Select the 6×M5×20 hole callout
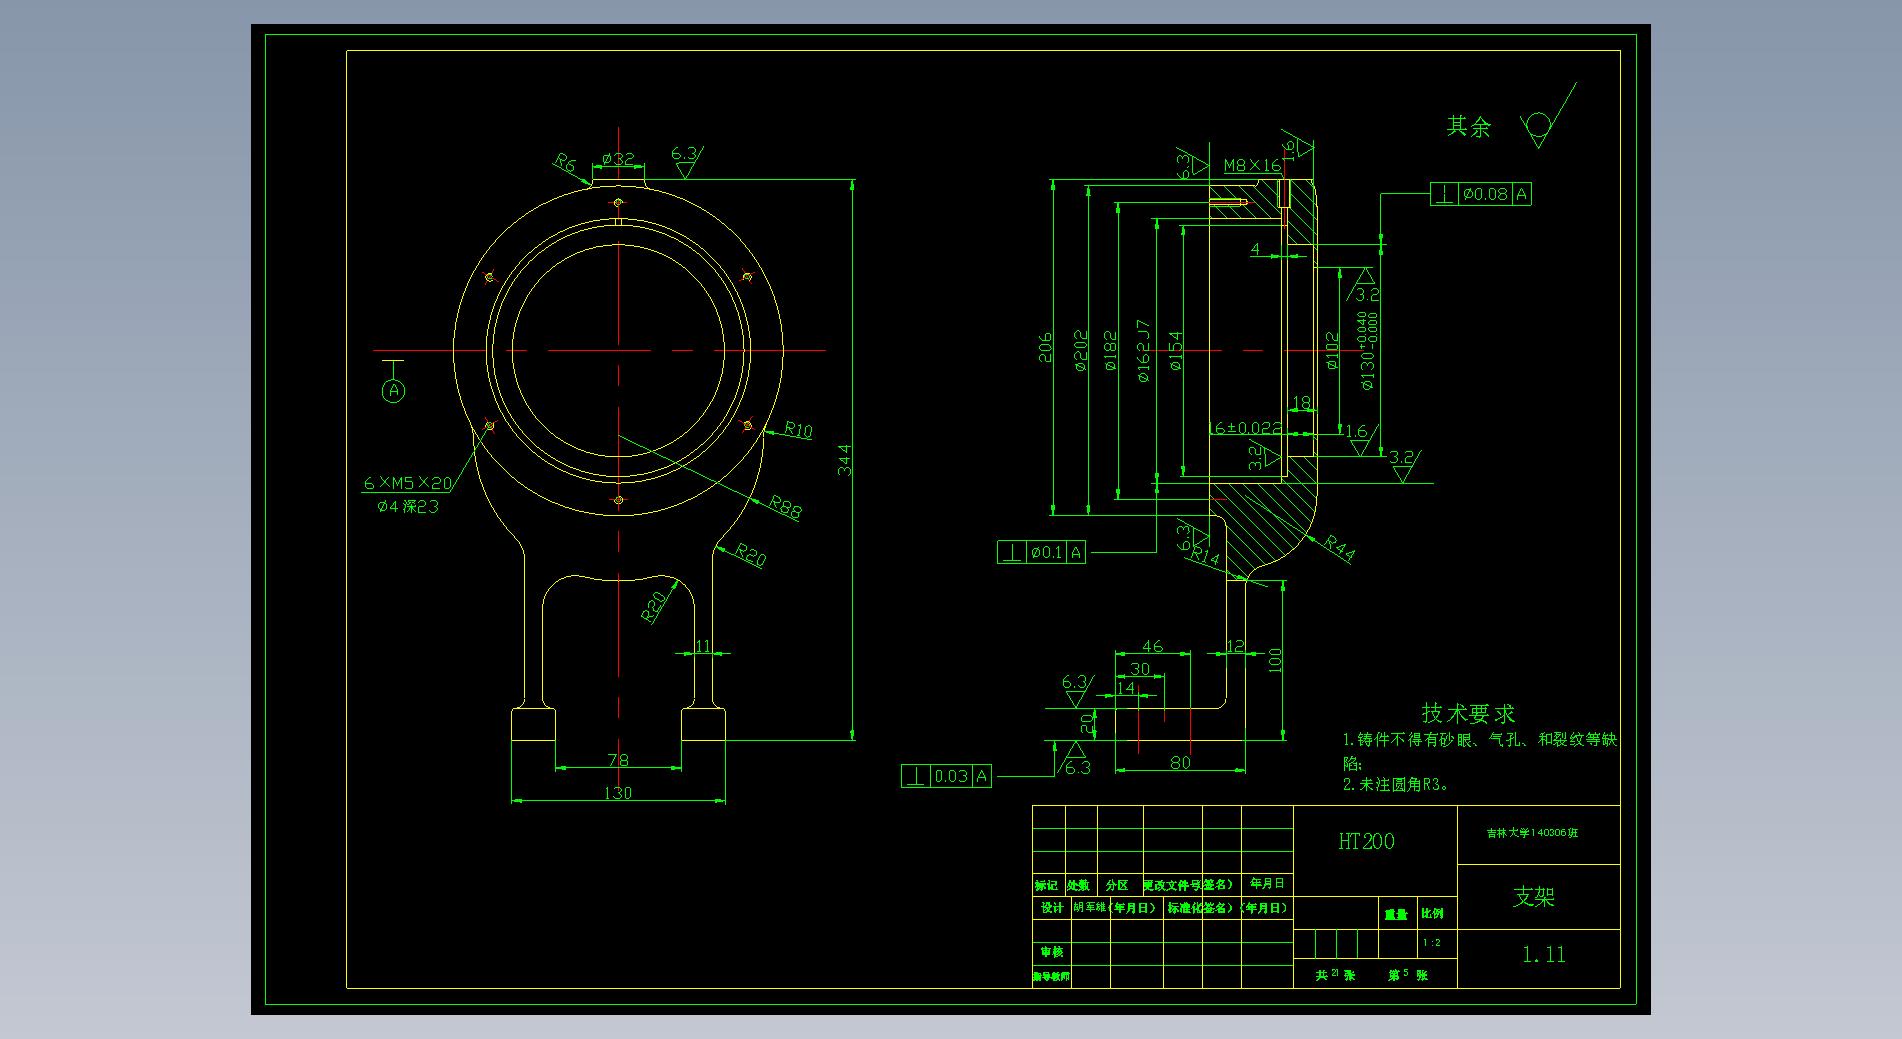 coord(407,483)
